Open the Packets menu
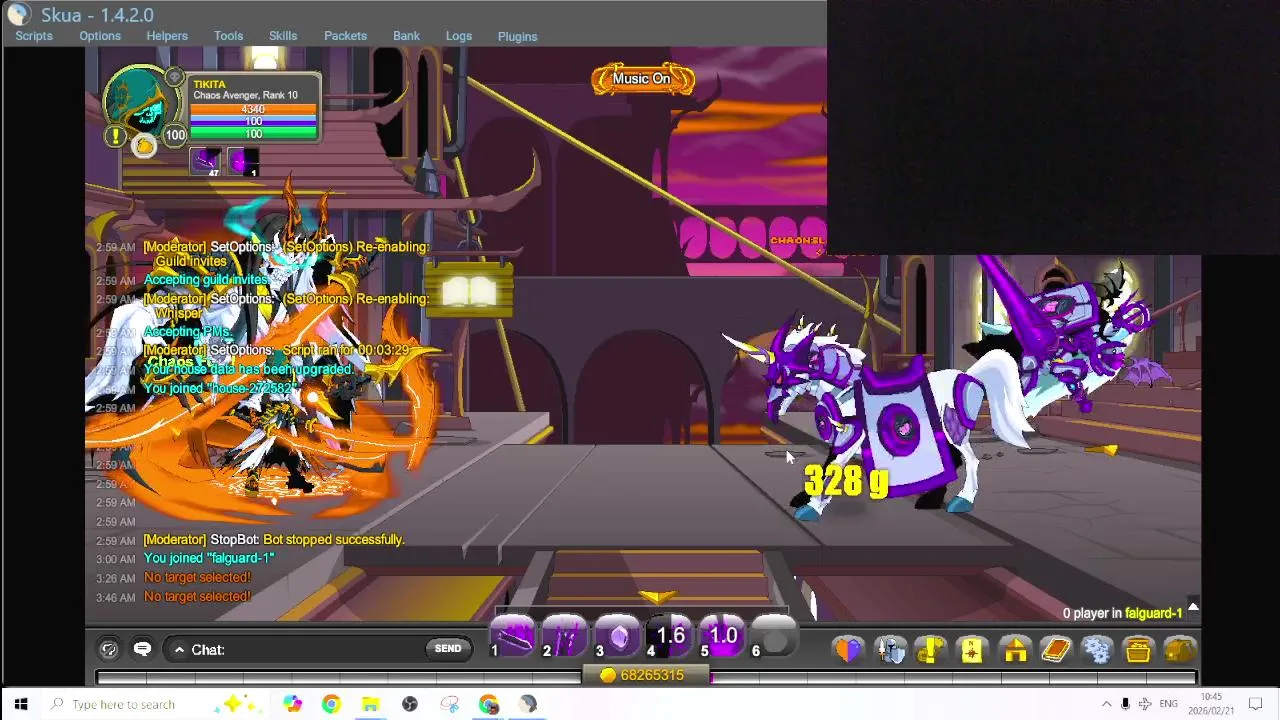 [345, 36]
